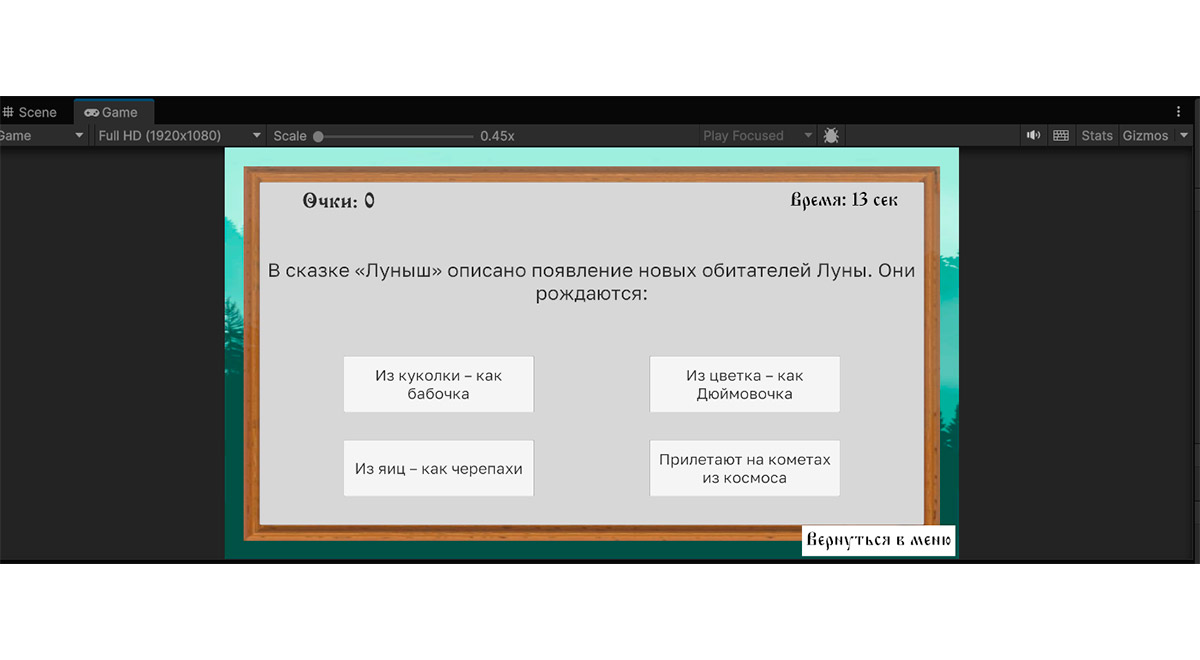This screenshot has width=1200, height=660.
Task: Choose answer "Из цветка – как Дюймовочка"
Action: [x=744, y=384]
